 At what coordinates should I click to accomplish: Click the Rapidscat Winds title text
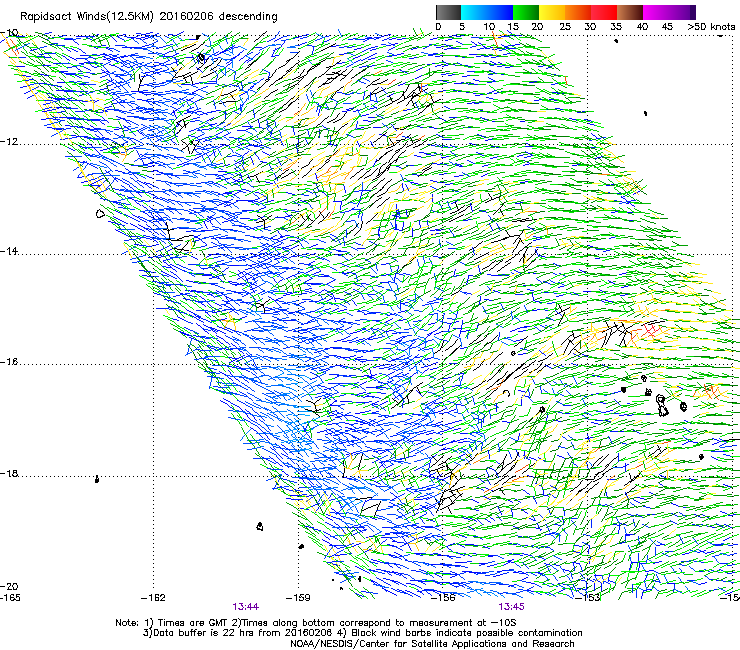coord(149,17)
